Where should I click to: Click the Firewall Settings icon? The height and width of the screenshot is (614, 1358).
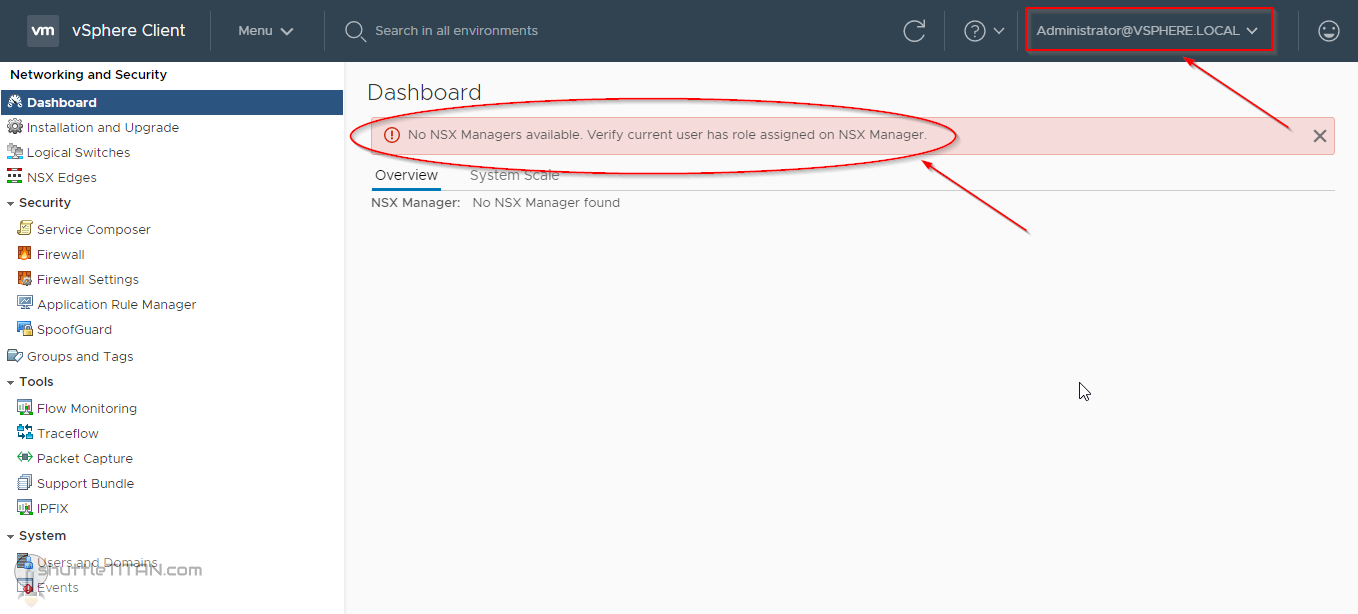pyautogui.click(x=25, y=279)
